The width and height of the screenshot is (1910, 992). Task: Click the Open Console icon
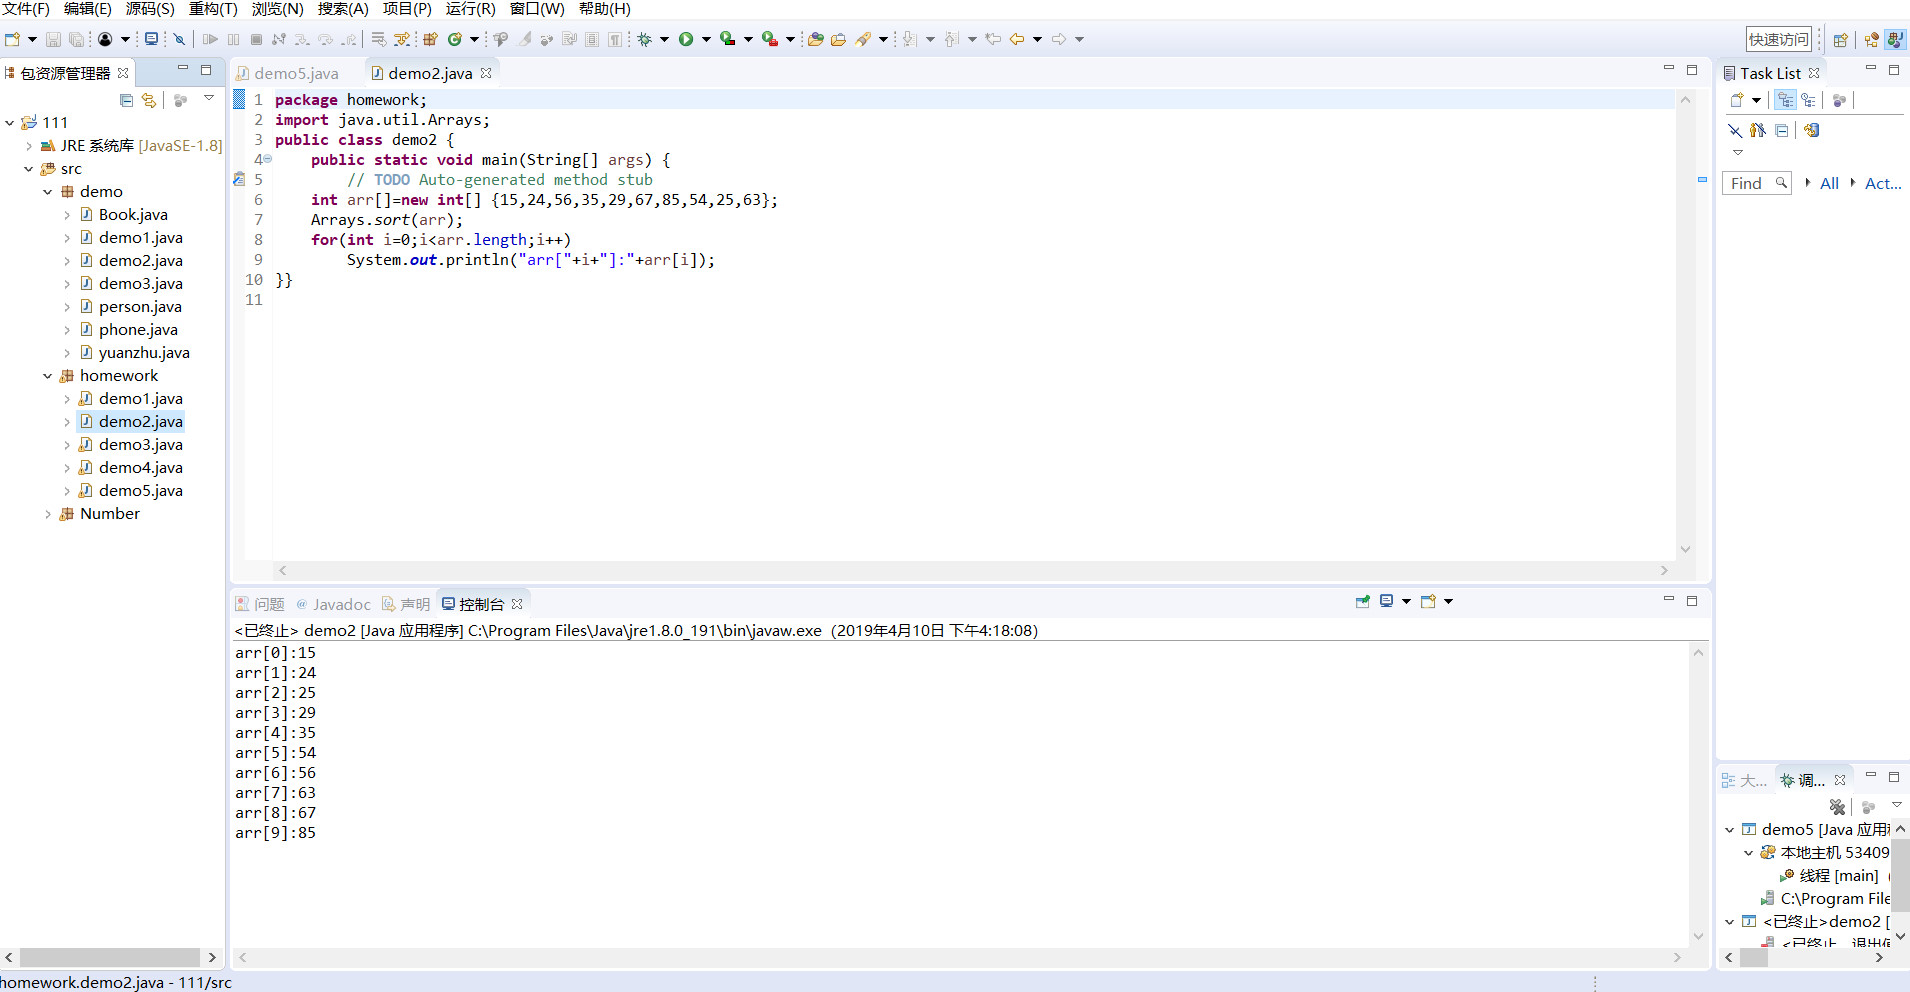point(1429,601)
